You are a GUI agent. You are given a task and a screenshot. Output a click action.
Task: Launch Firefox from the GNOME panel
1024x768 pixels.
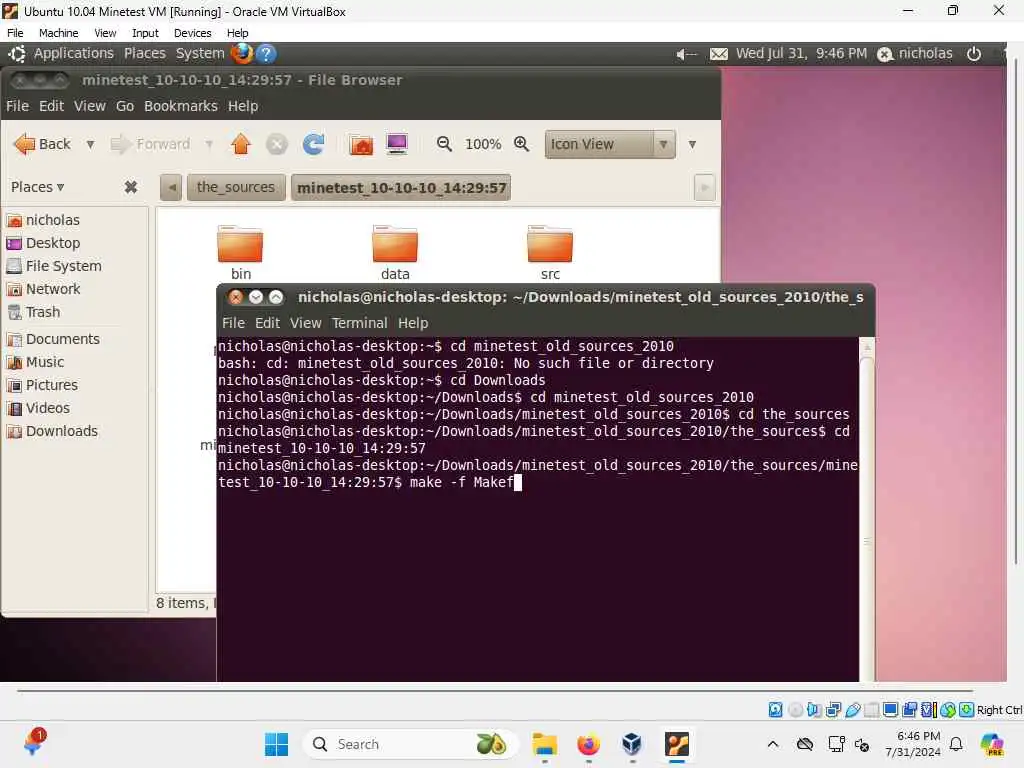tap(242, 54)
